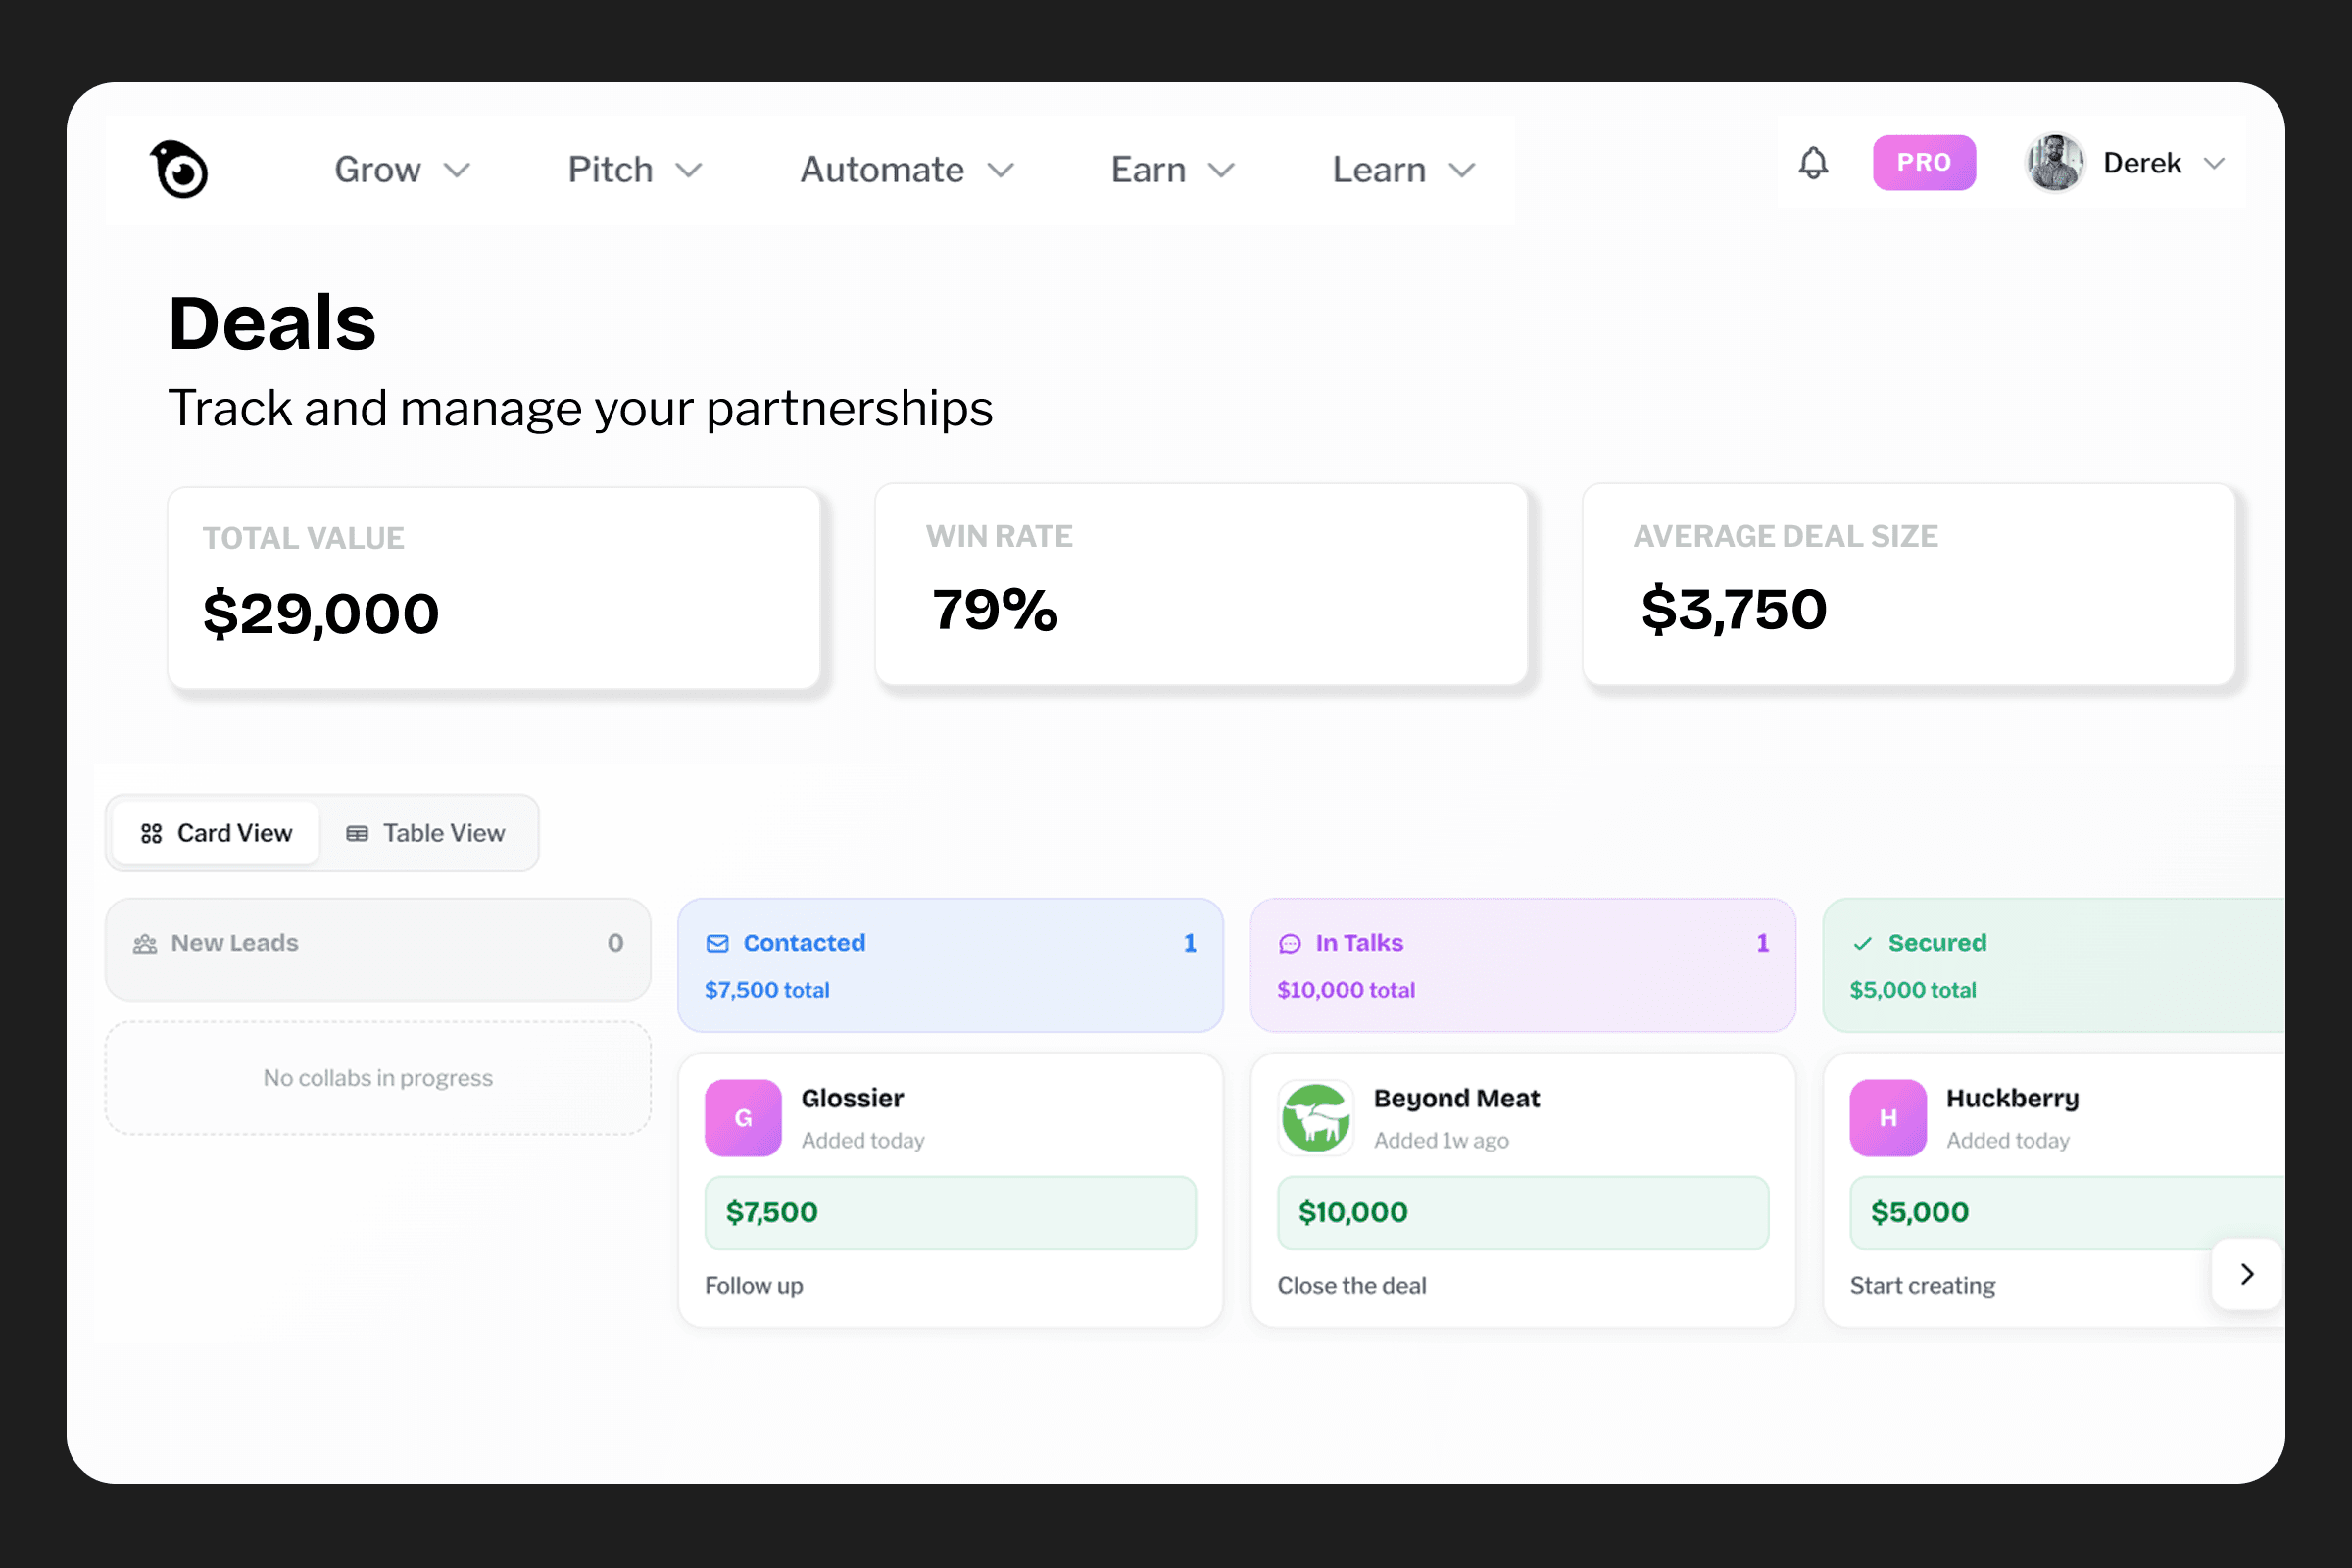Screen dimensions: 2352x1568
Task: Select the Glossier brand avatar
Action: click(743, 1117)
